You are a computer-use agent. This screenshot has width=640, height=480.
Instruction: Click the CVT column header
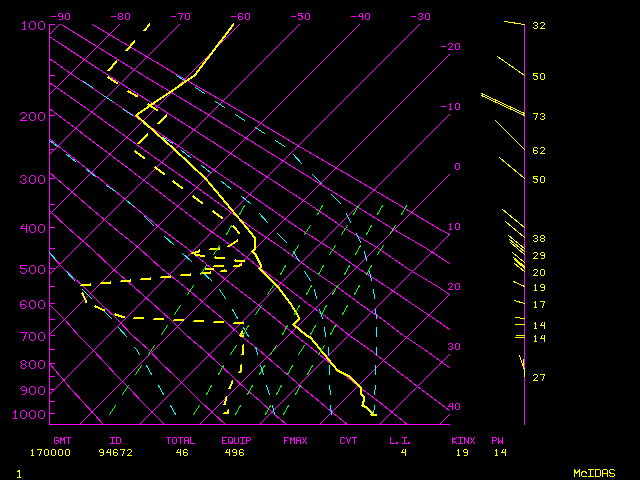tap(348, 440)
